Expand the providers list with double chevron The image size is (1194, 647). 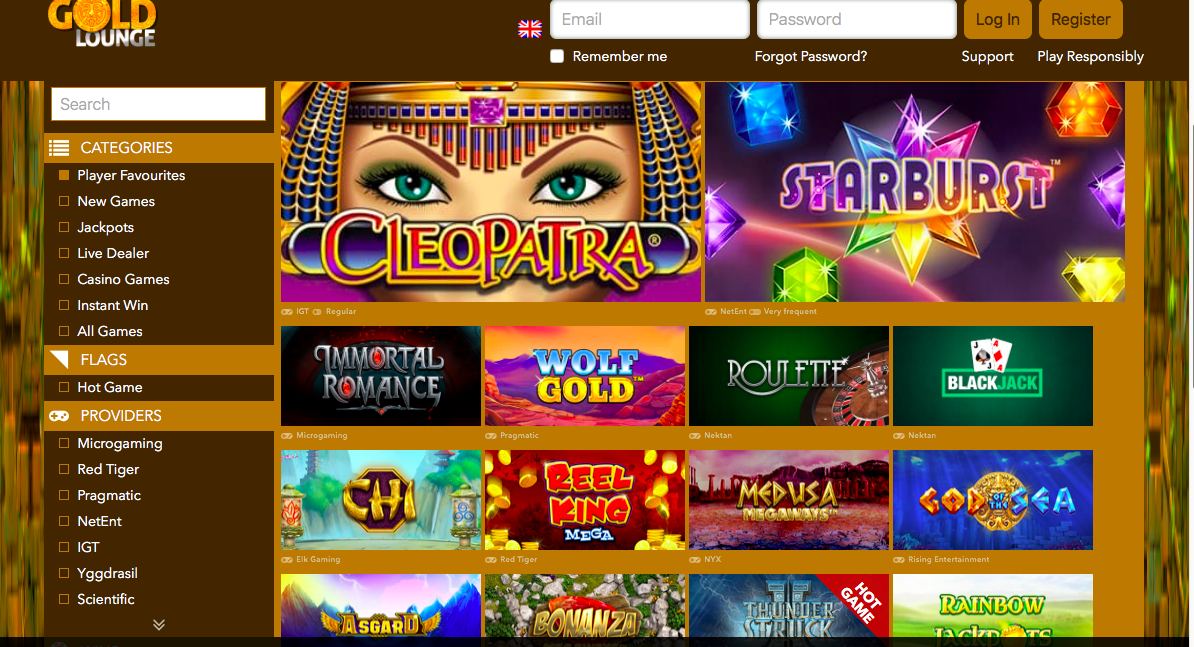[158, 625]
